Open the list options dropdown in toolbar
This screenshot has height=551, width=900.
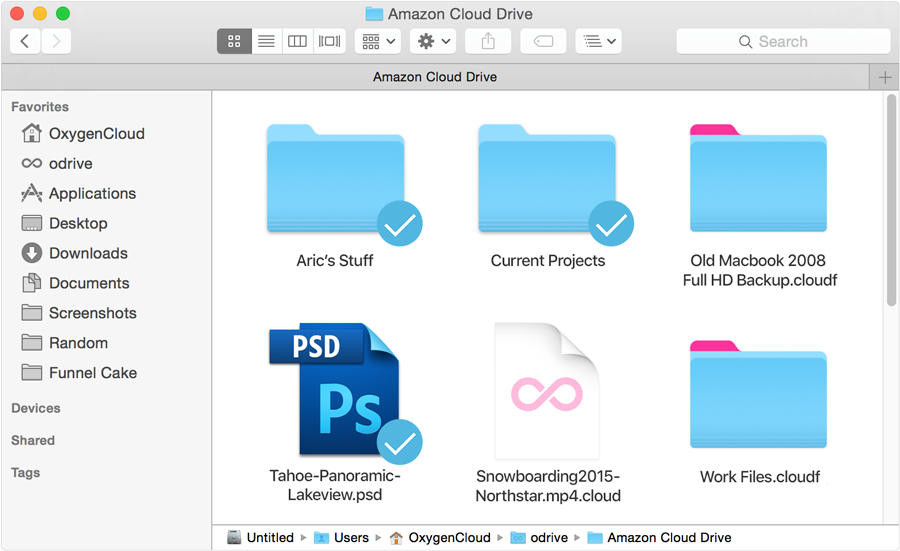click(x=599, y=41)
